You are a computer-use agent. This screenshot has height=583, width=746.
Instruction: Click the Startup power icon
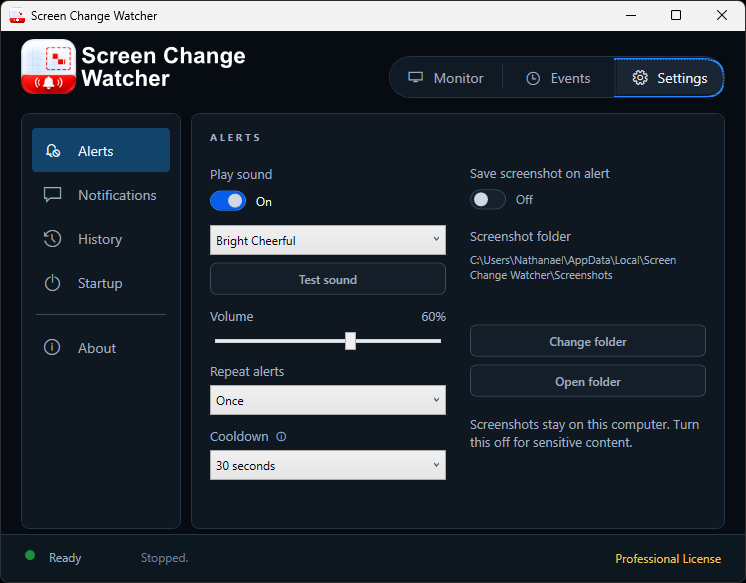point(52,283)
